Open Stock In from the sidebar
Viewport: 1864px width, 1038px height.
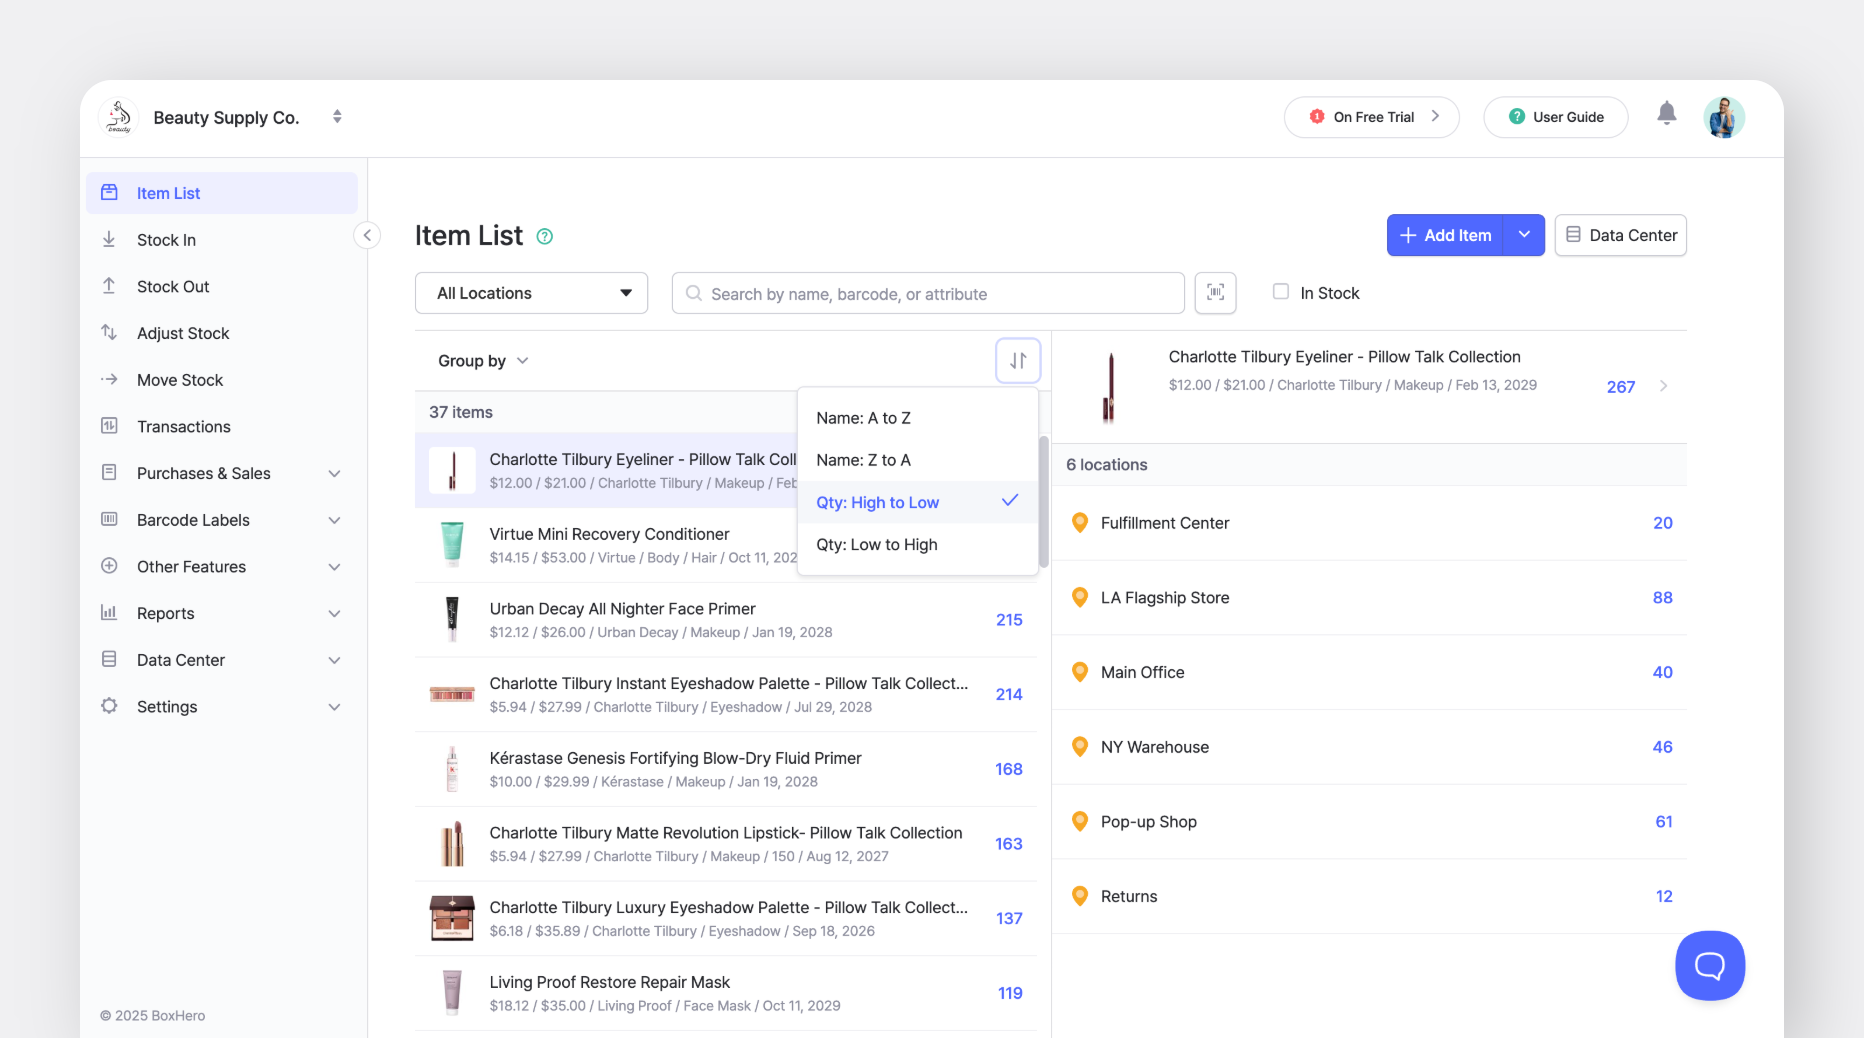point(166,240)
